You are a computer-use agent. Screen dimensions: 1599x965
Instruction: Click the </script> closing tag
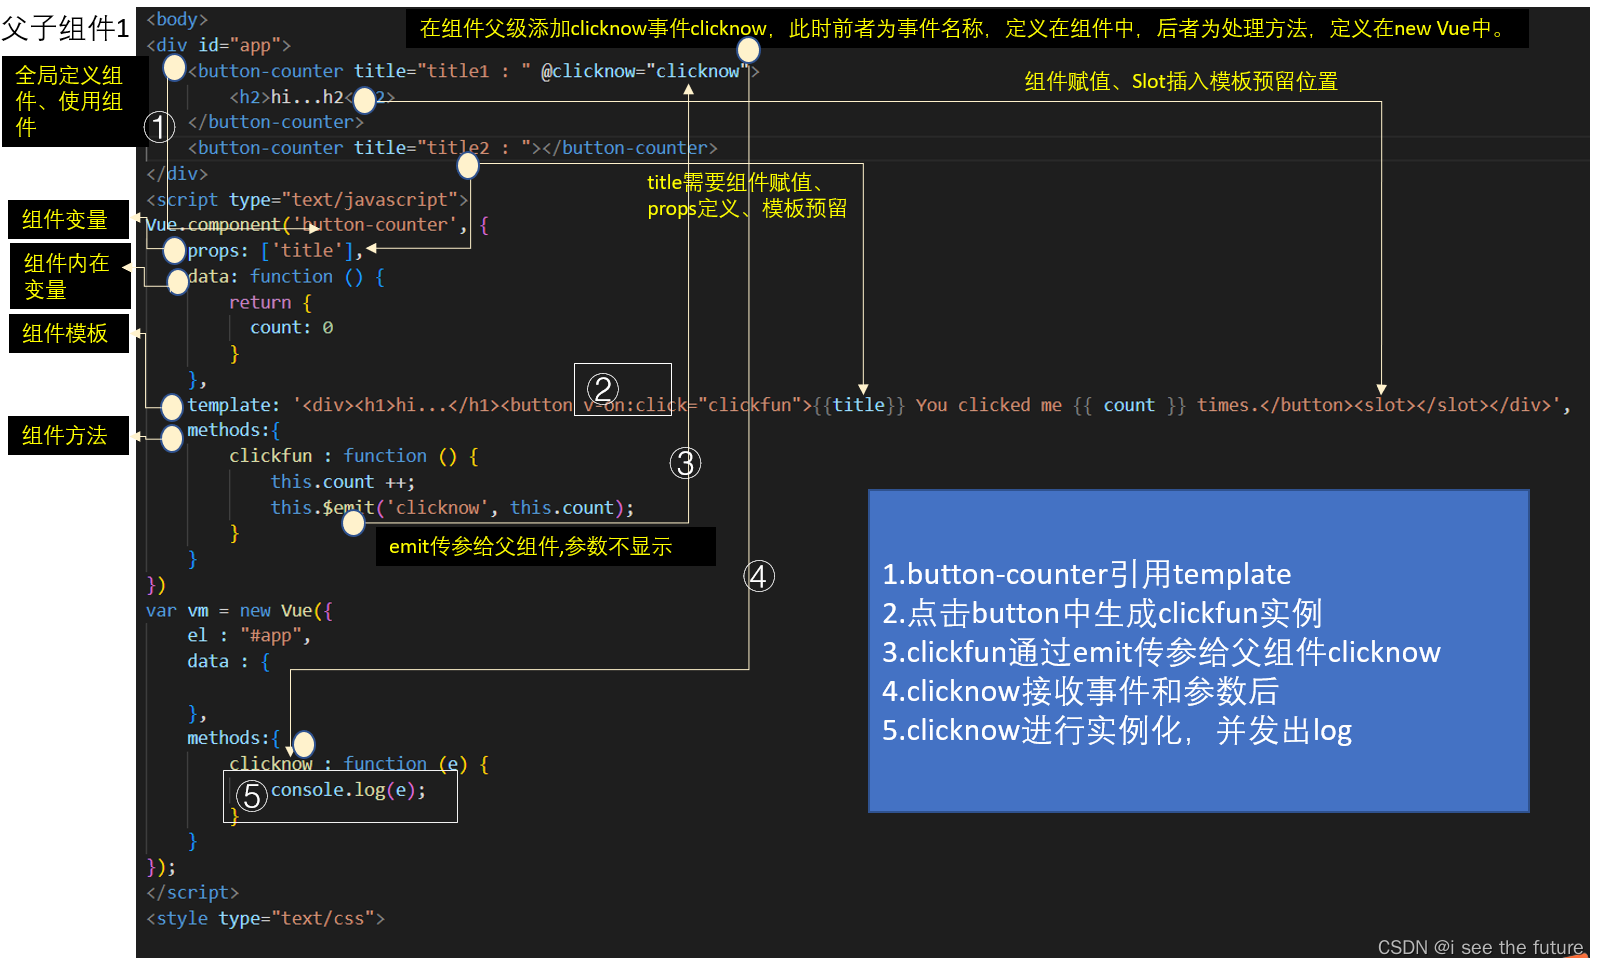[x=192, y=892]
